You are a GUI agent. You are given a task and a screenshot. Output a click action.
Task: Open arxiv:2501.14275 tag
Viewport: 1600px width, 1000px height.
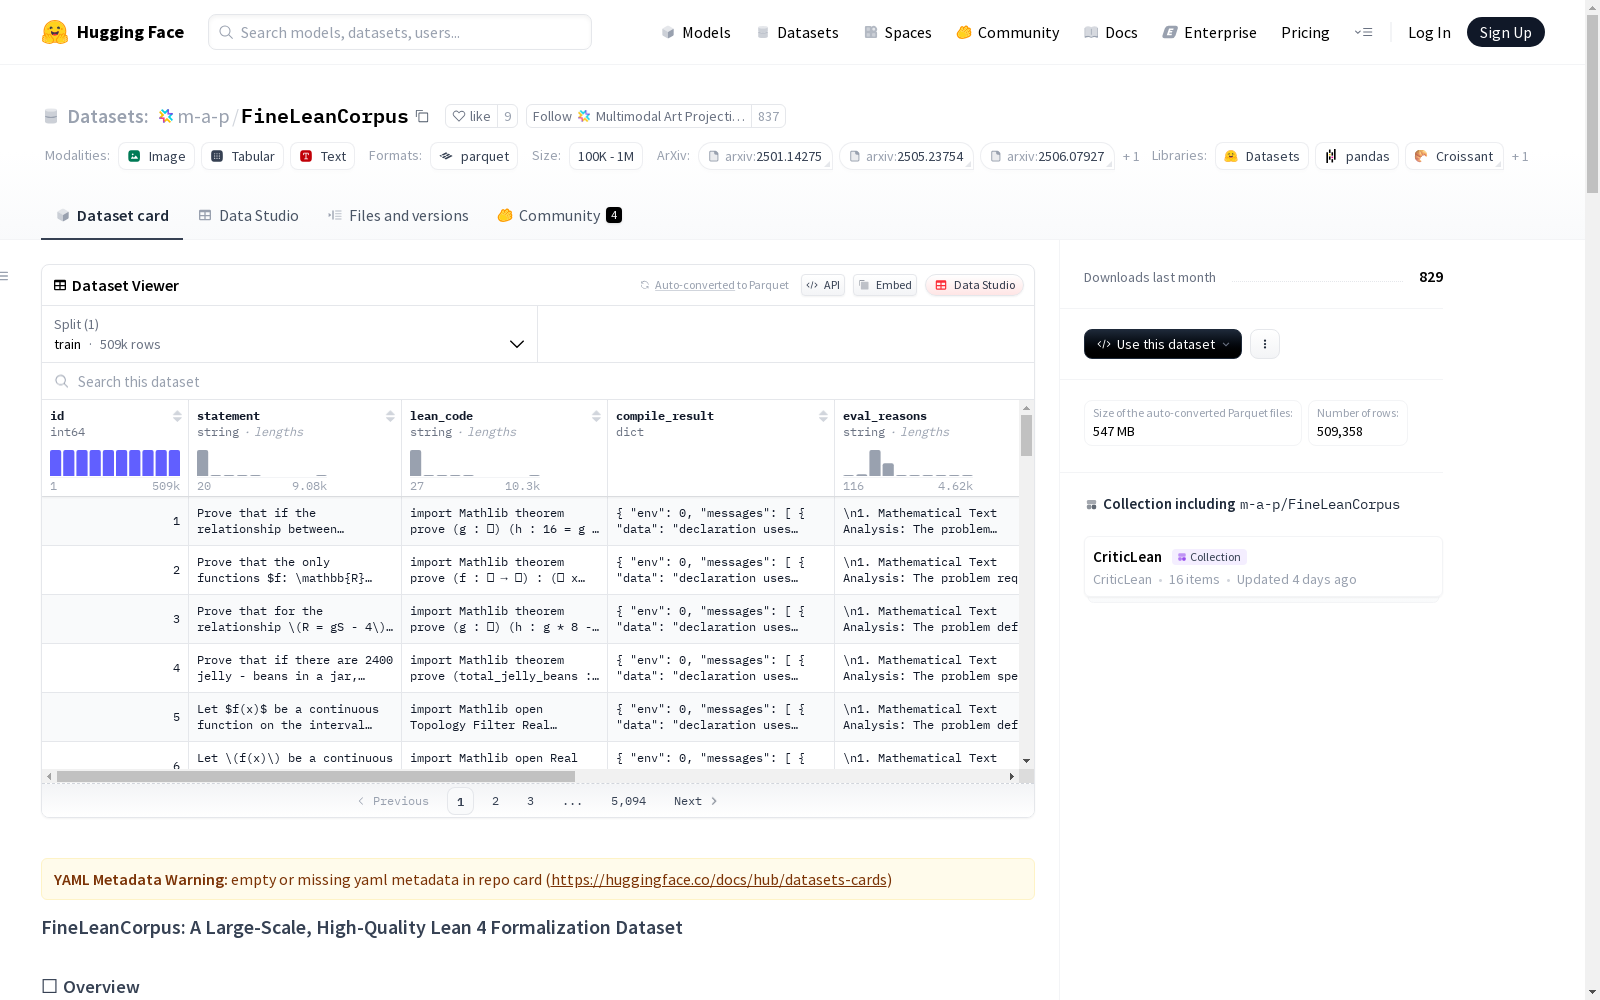point(765,156)
